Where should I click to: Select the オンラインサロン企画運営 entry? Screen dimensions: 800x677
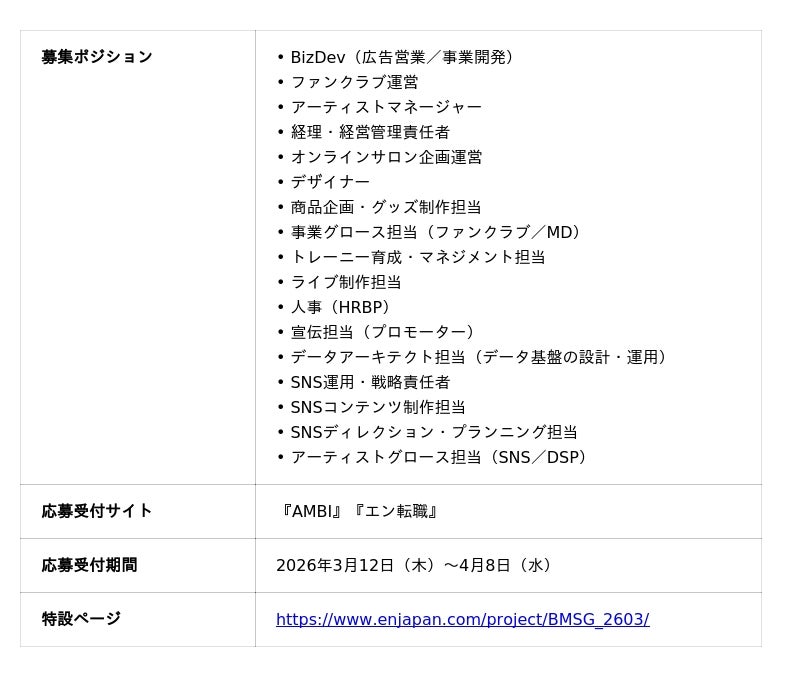386,157
